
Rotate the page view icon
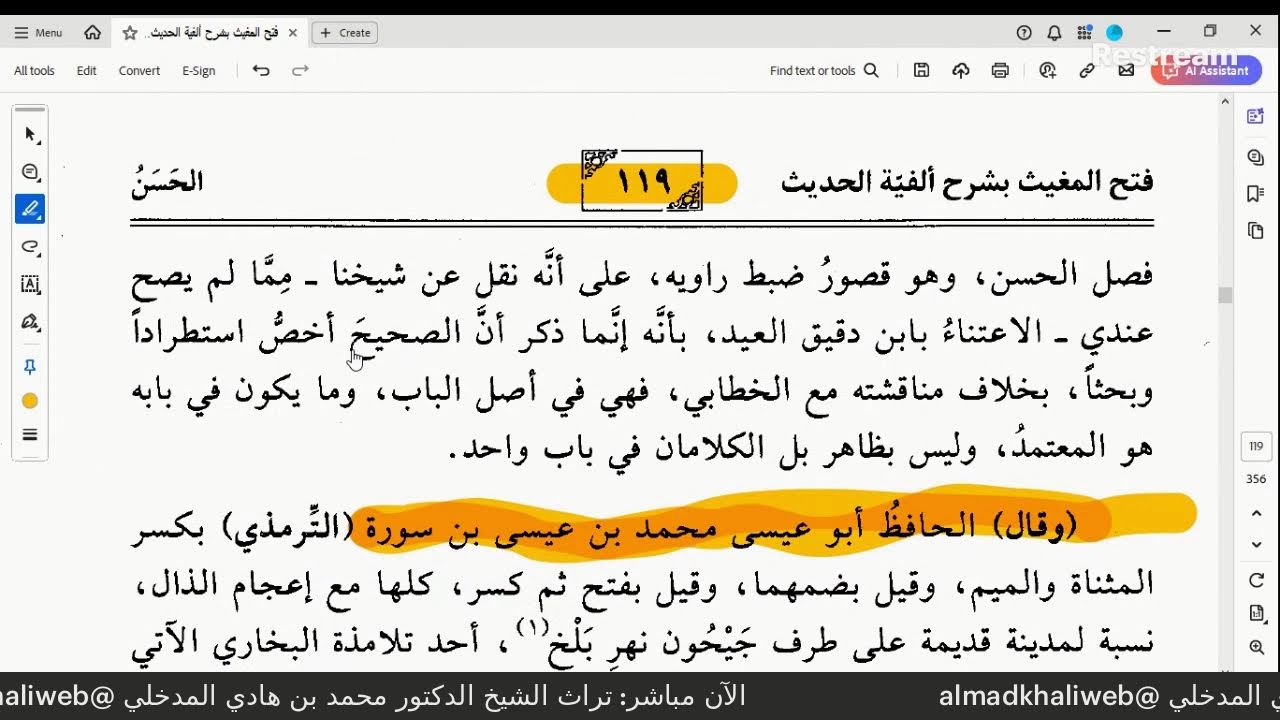[x=1257, y=580]
